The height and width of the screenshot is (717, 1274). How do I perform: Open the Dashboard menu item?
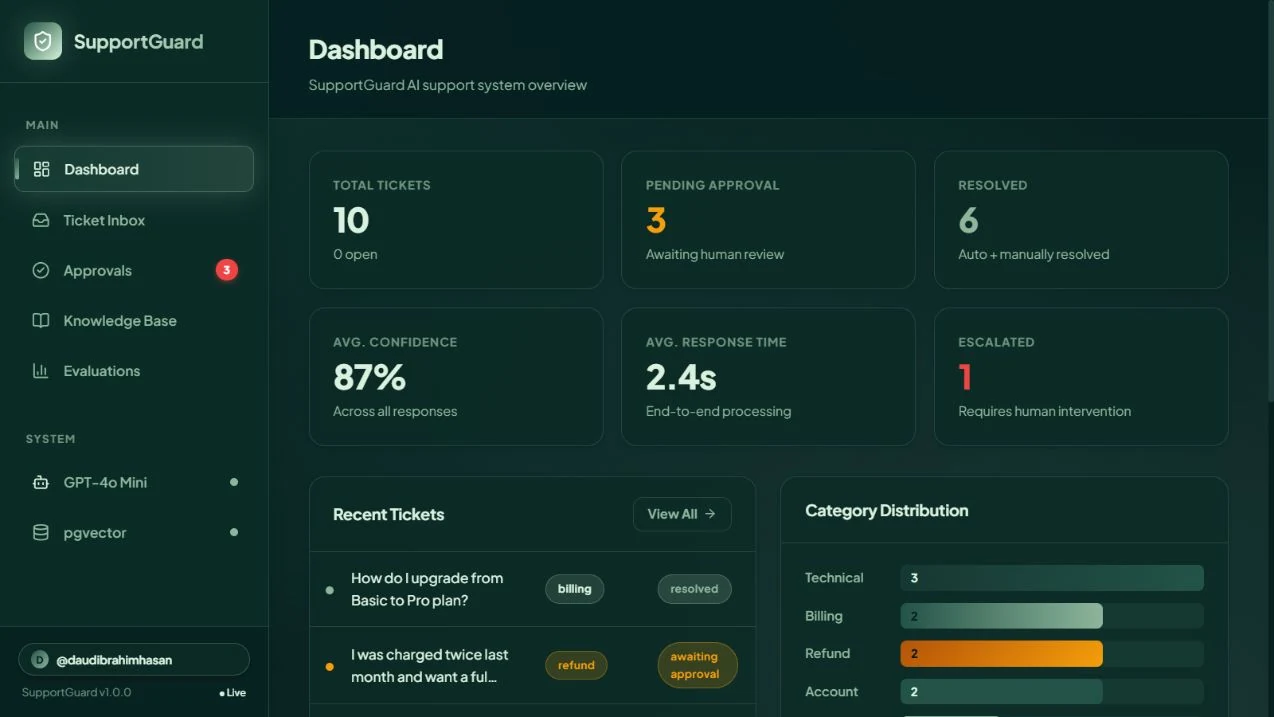[134, 169]
